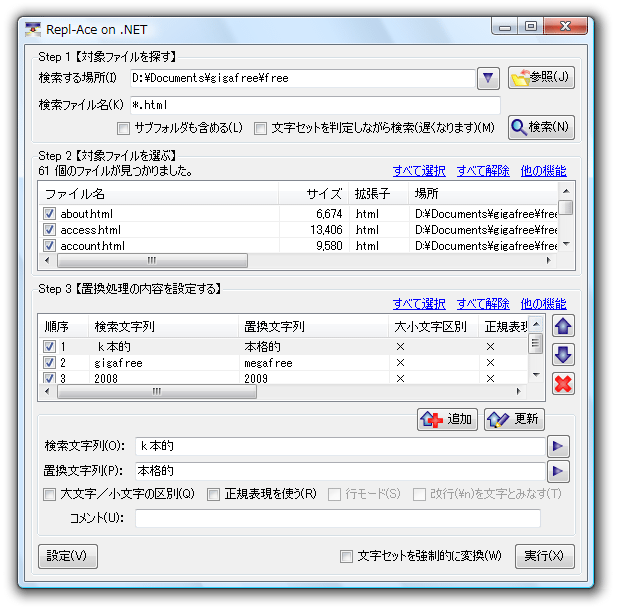Select the access.html file row
617x611 pixels.
coord(298,230)
